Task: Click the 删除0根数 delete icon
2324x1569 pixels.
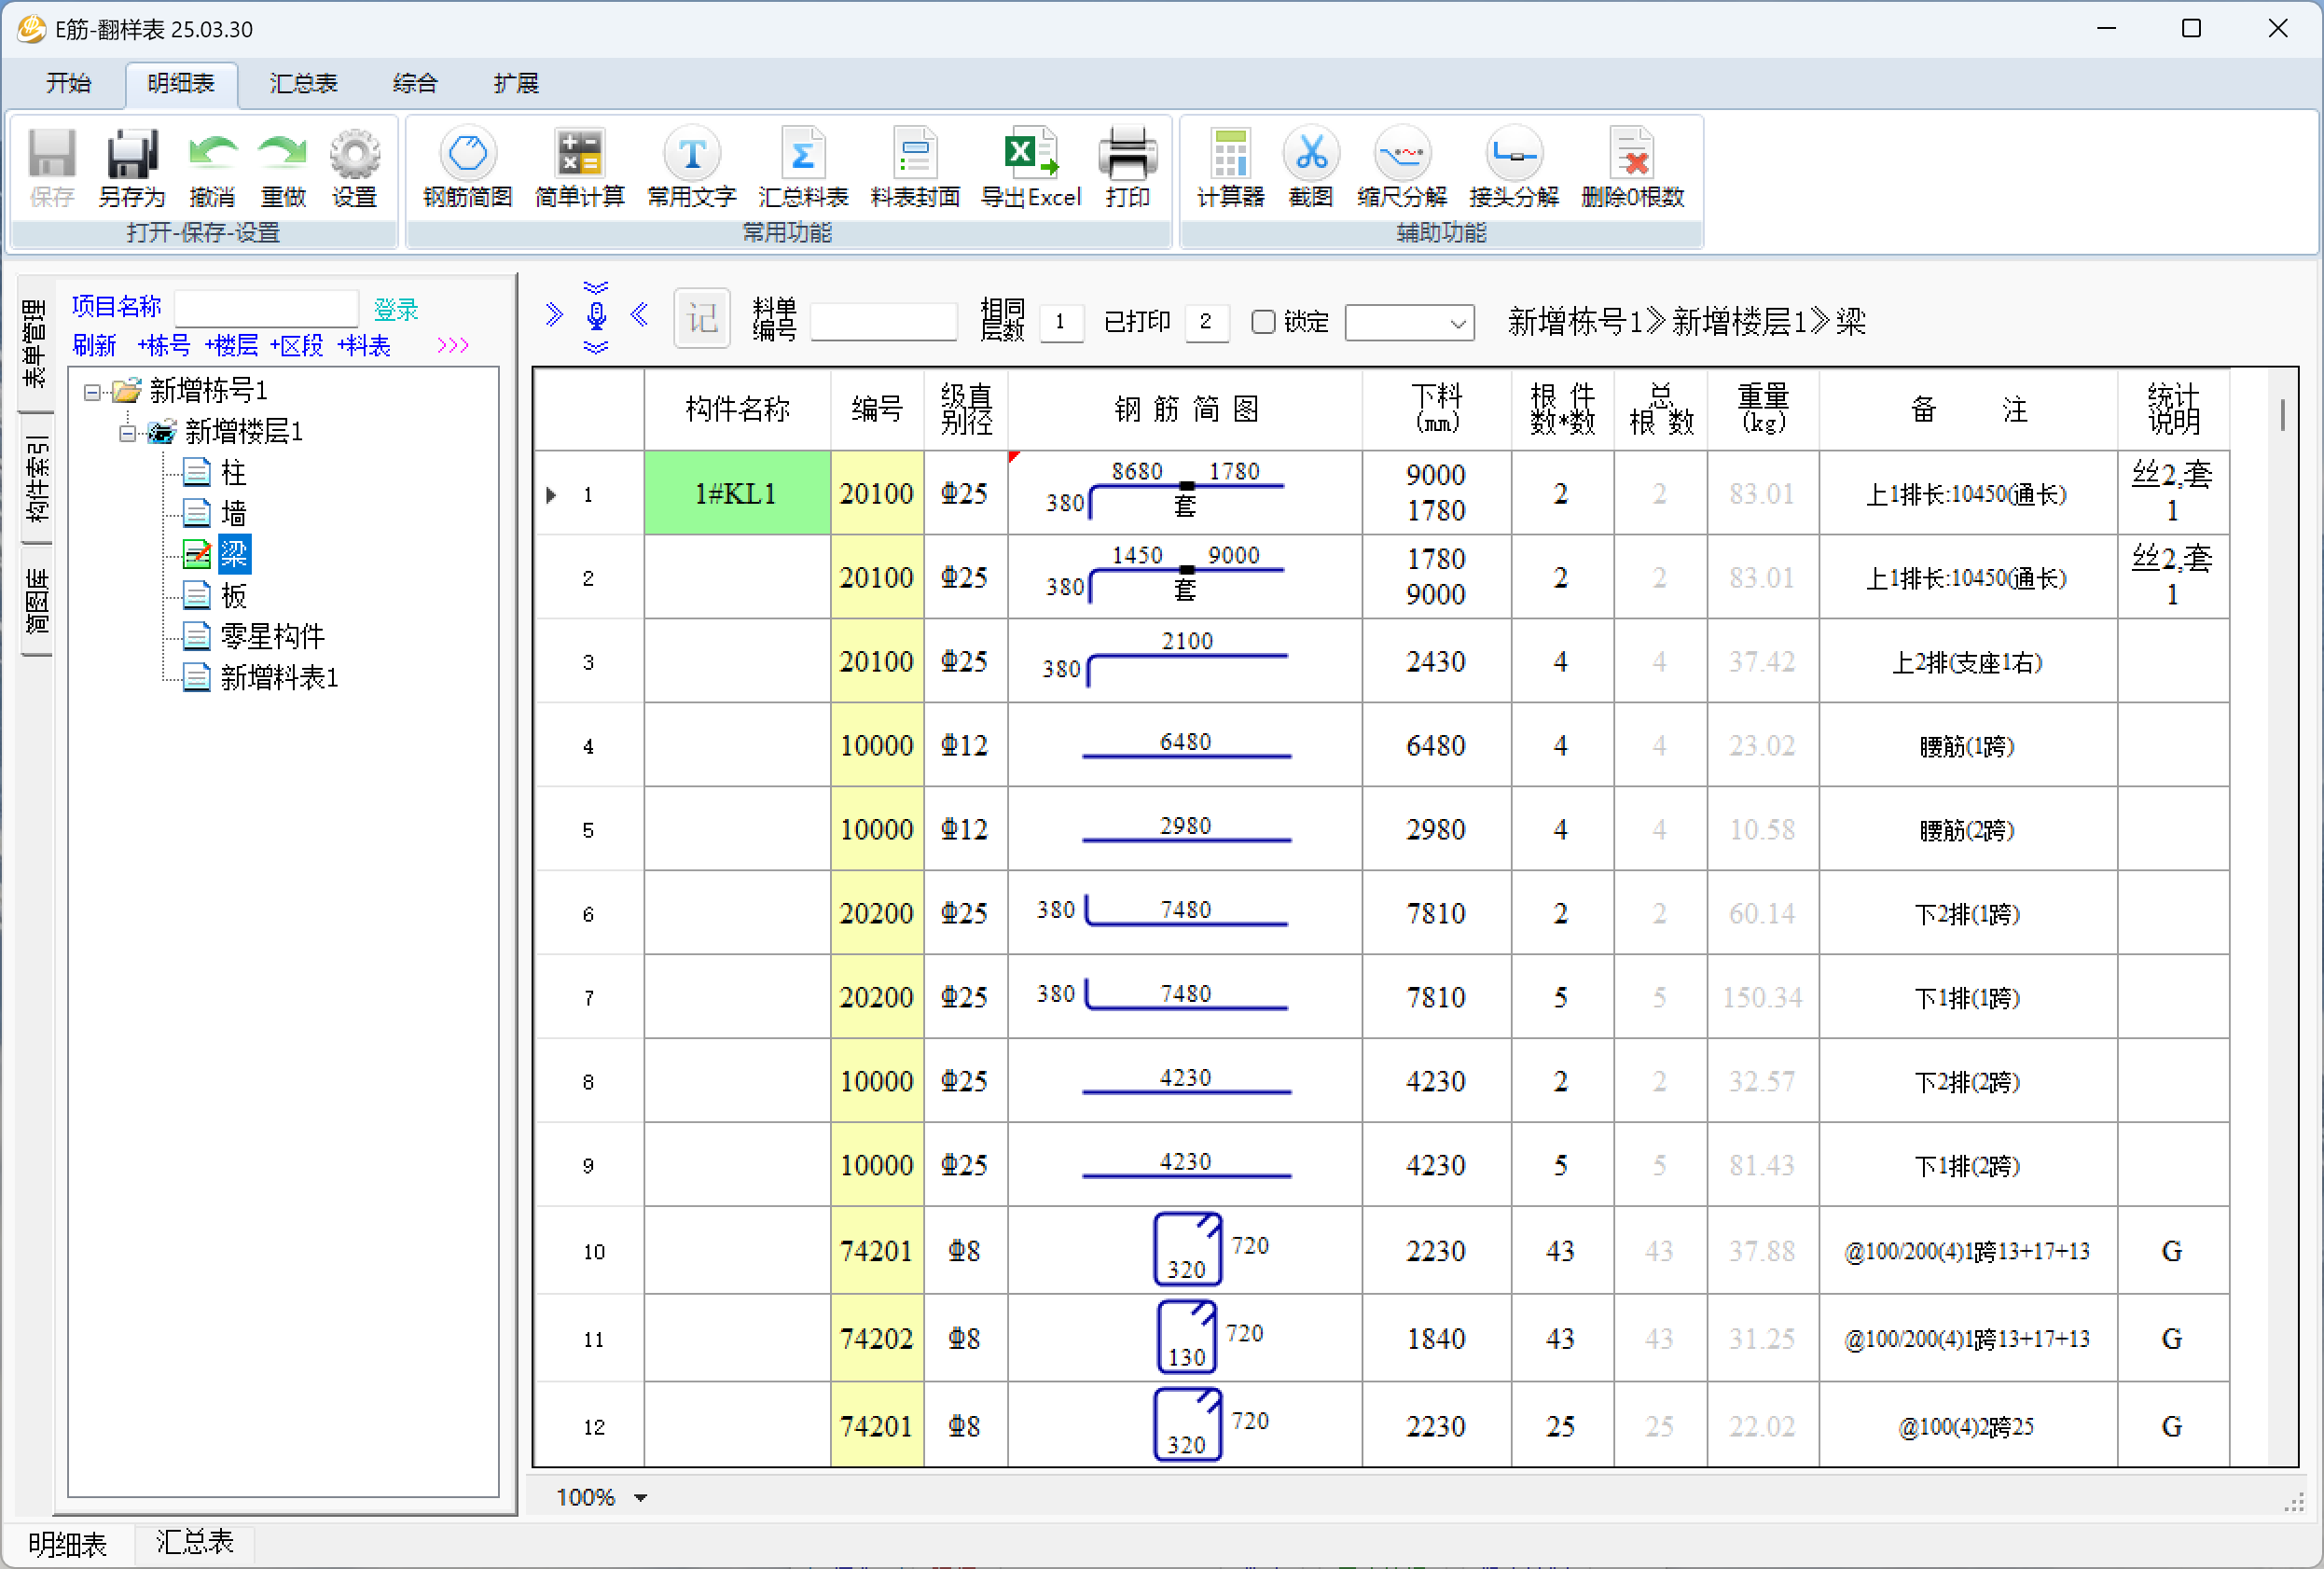Action: pyautogui.click(x=1632, y=154)
